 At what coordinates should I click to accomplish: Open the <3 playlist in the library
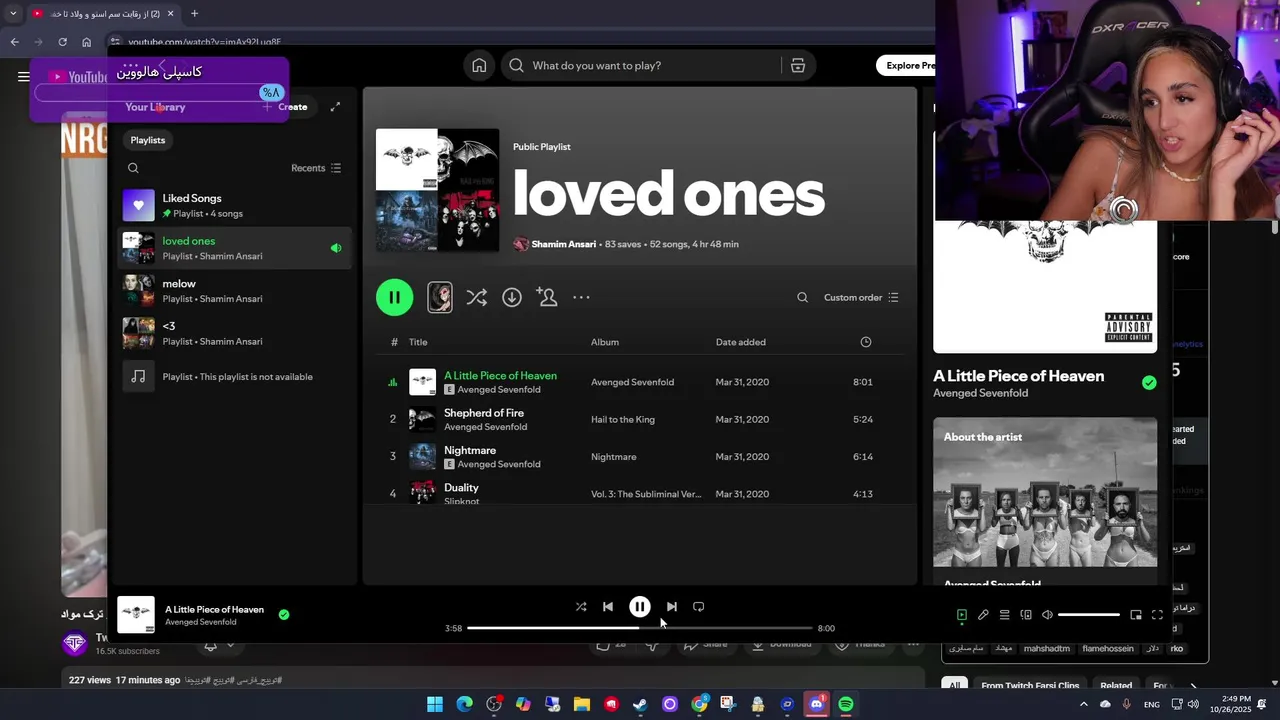234,333
